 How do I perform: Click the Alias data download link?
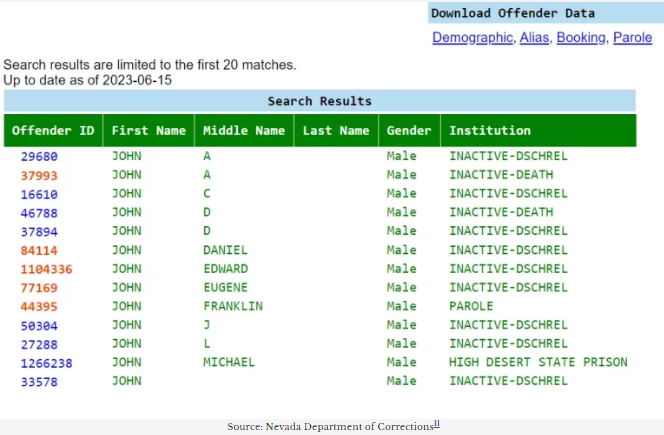(x=534, y=38)
